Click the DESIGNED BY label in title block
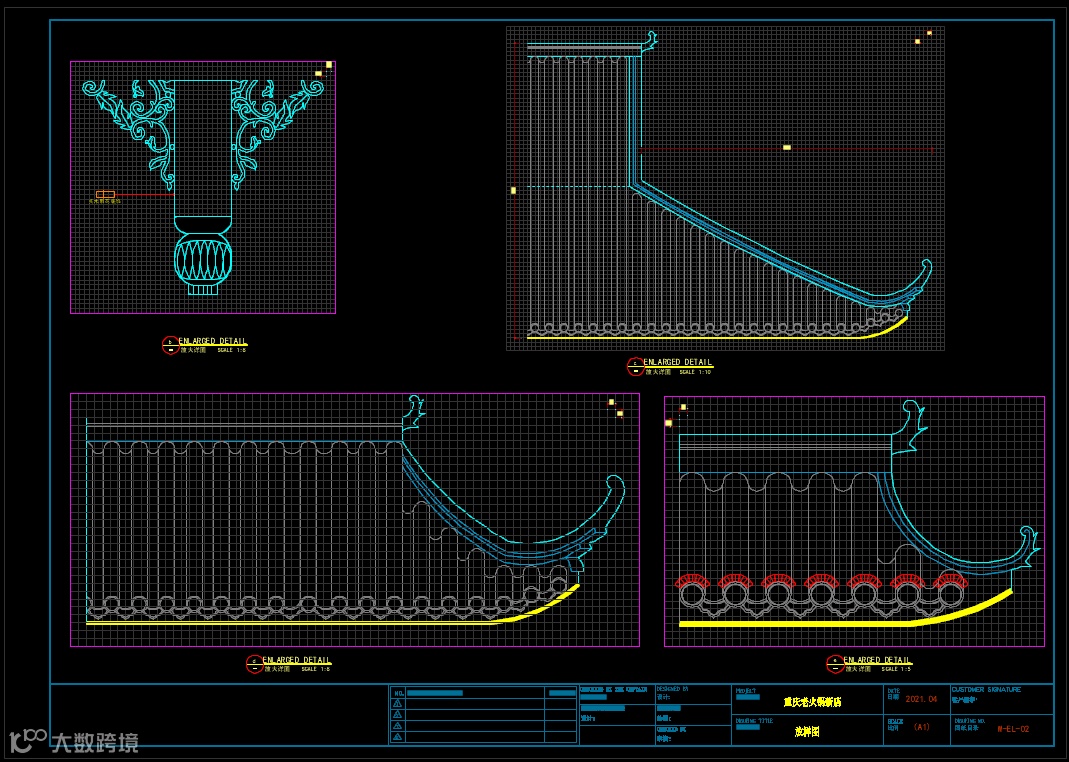The image size is (1069, 762). [672, 689]
